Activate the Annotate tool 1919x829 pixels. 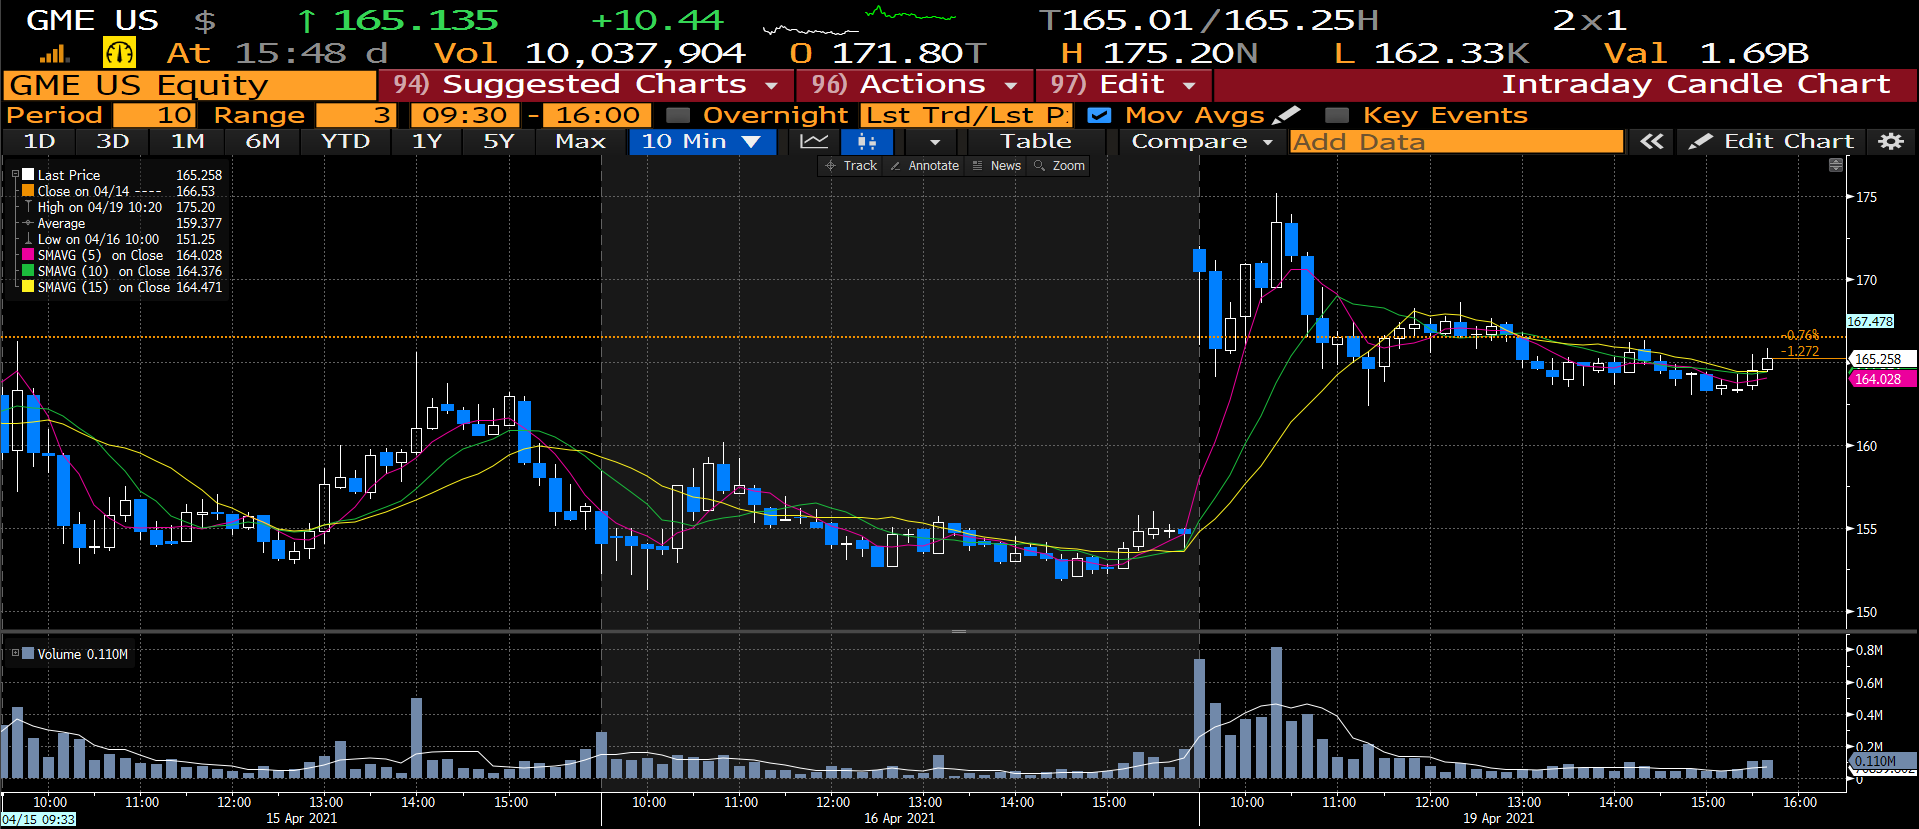click(925, 166)
